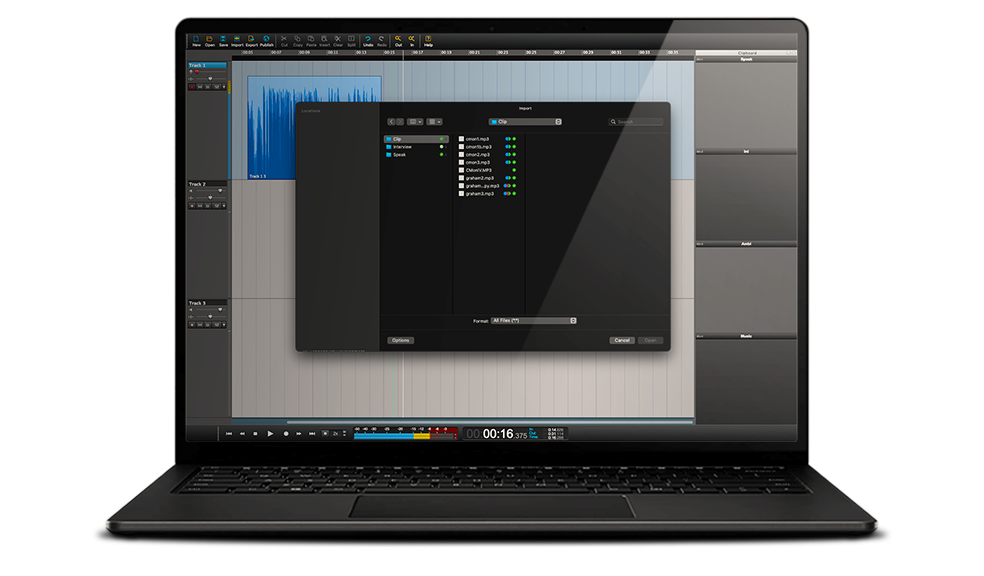The width and height of the screenshot is (984, 576).
Task: Select the Interview folder
Action: tap(416, 147)
